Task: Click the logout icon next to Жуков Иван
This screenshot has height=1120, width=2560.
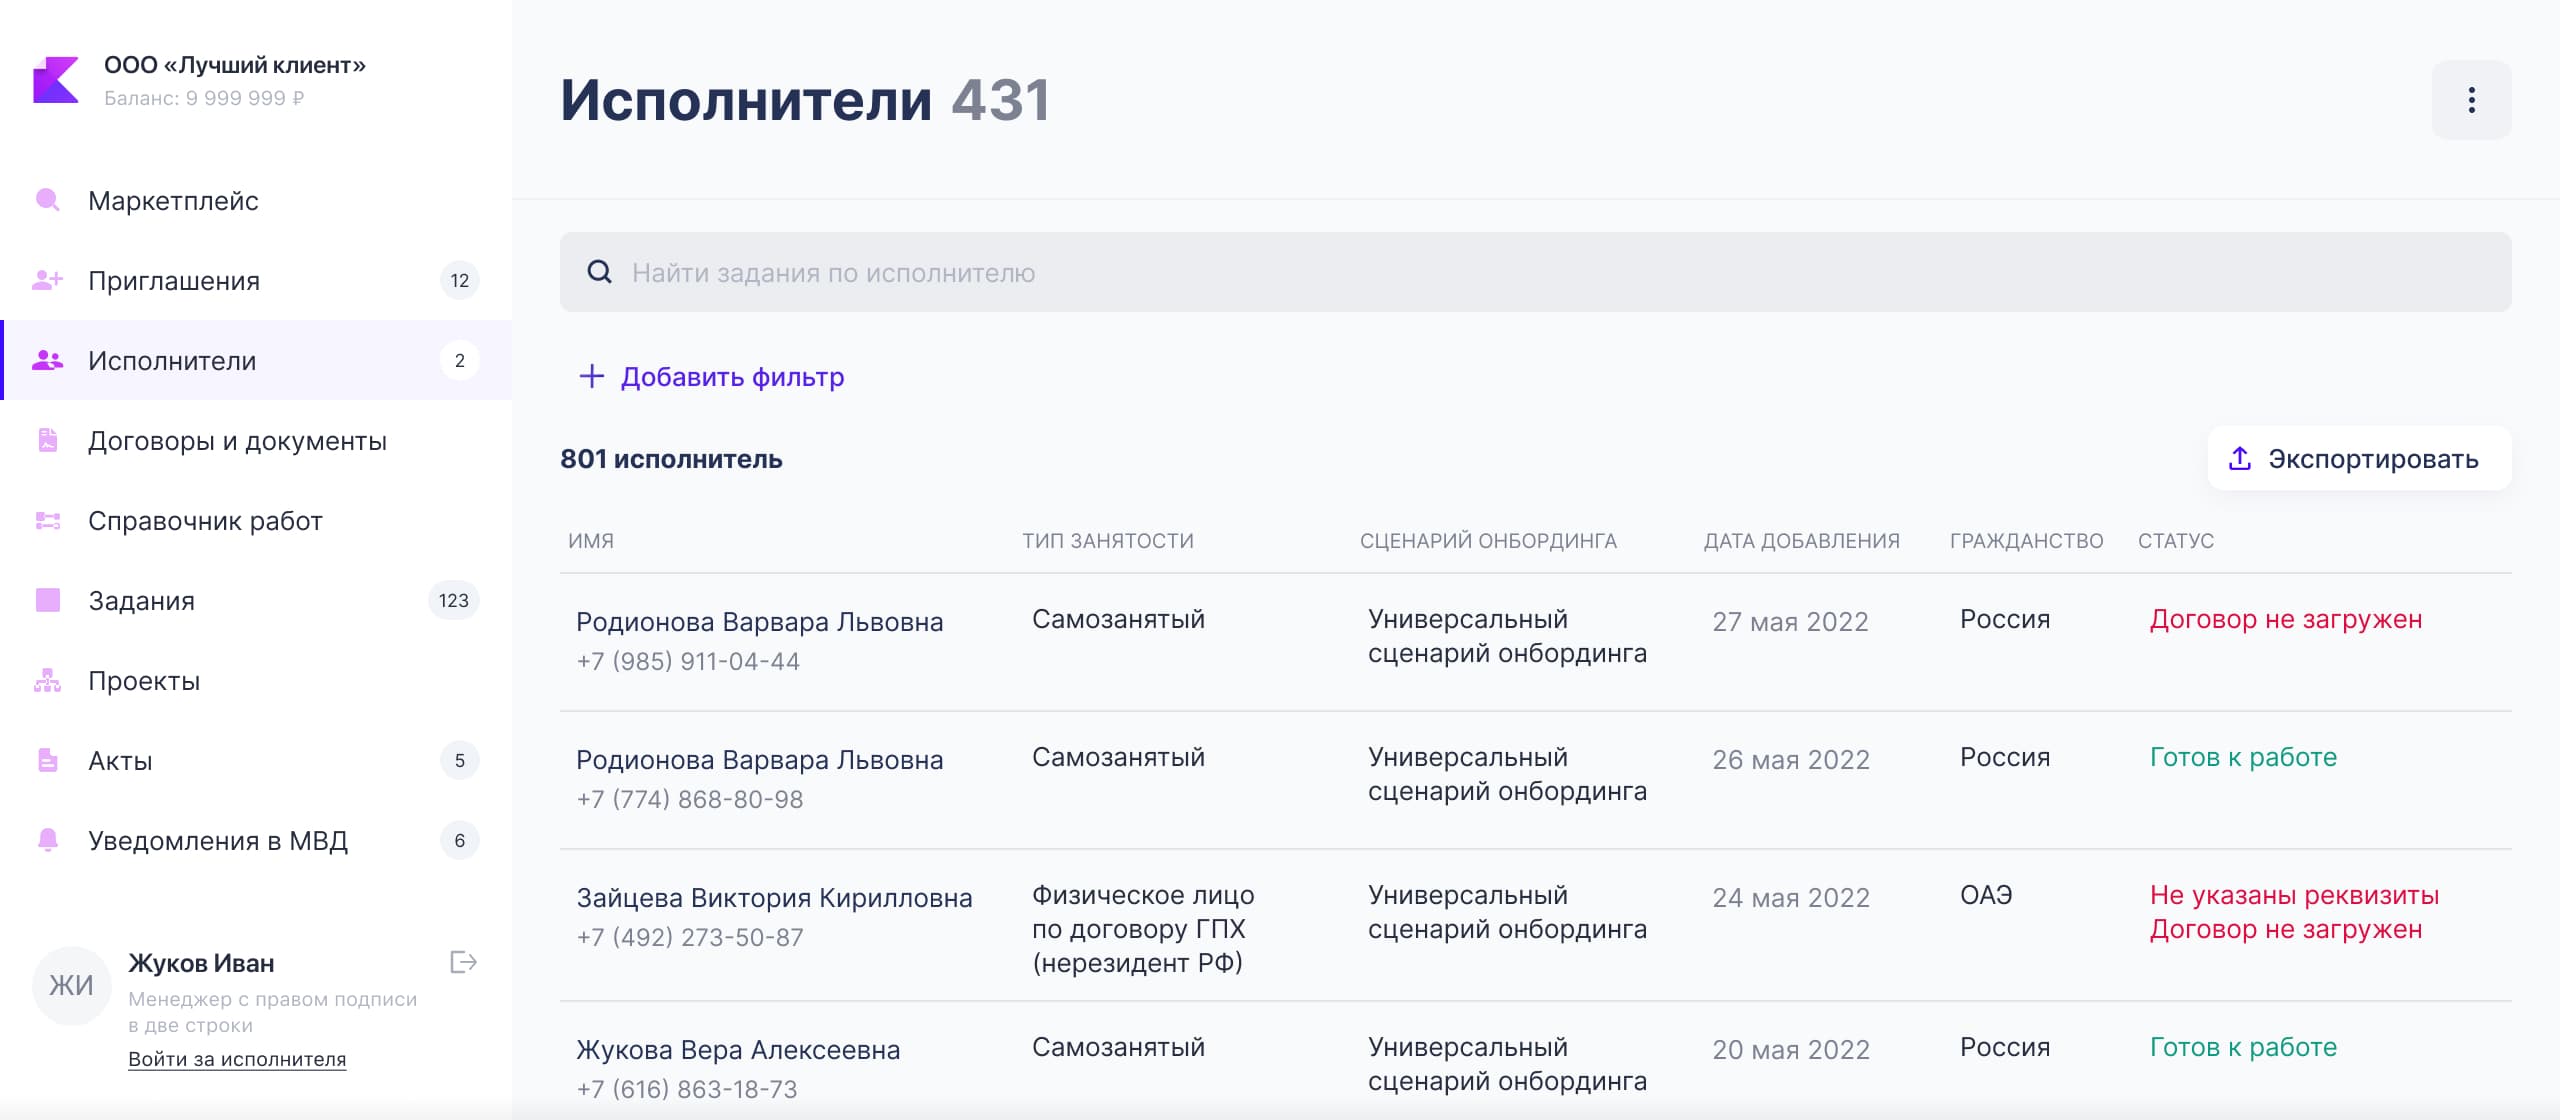Action: (463, 962)
